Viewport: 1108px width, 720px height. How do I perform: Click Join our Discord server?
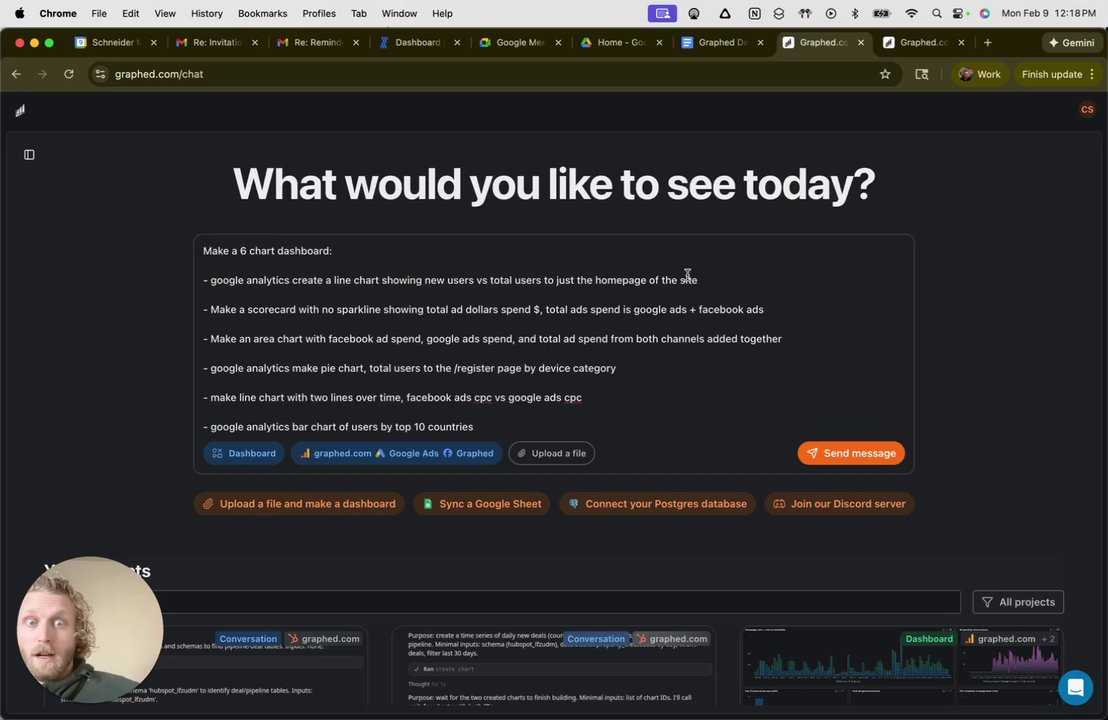pos(839,504)
